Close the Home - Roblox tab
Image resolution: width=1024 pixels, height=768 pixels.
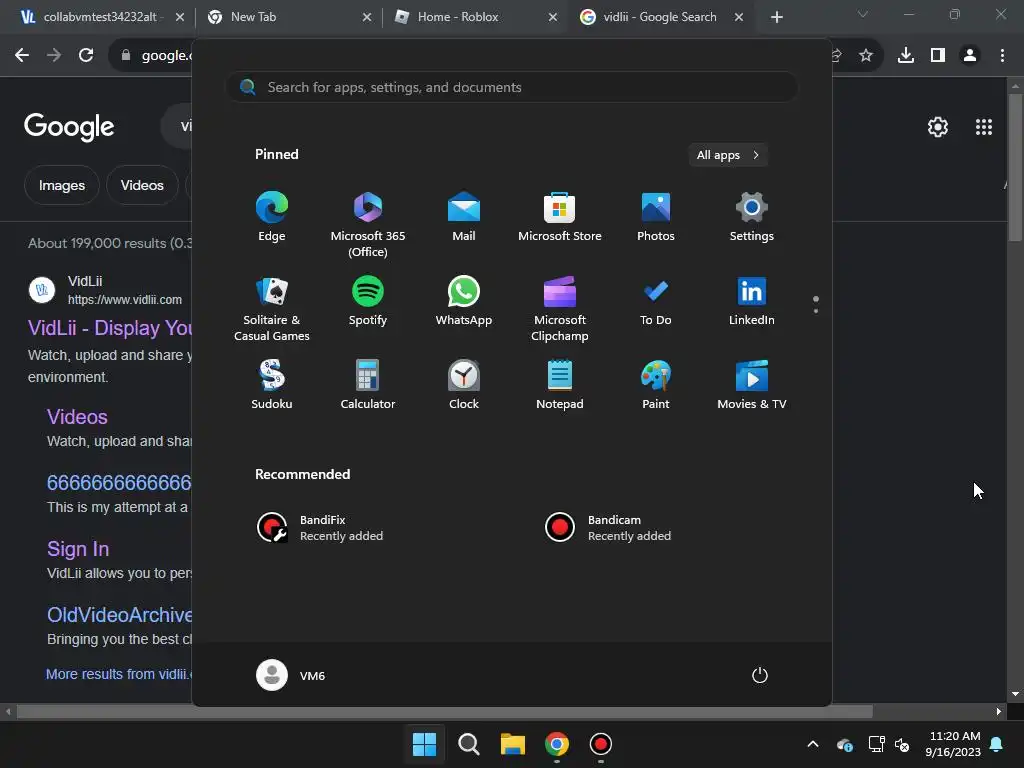tap(553, 17)
